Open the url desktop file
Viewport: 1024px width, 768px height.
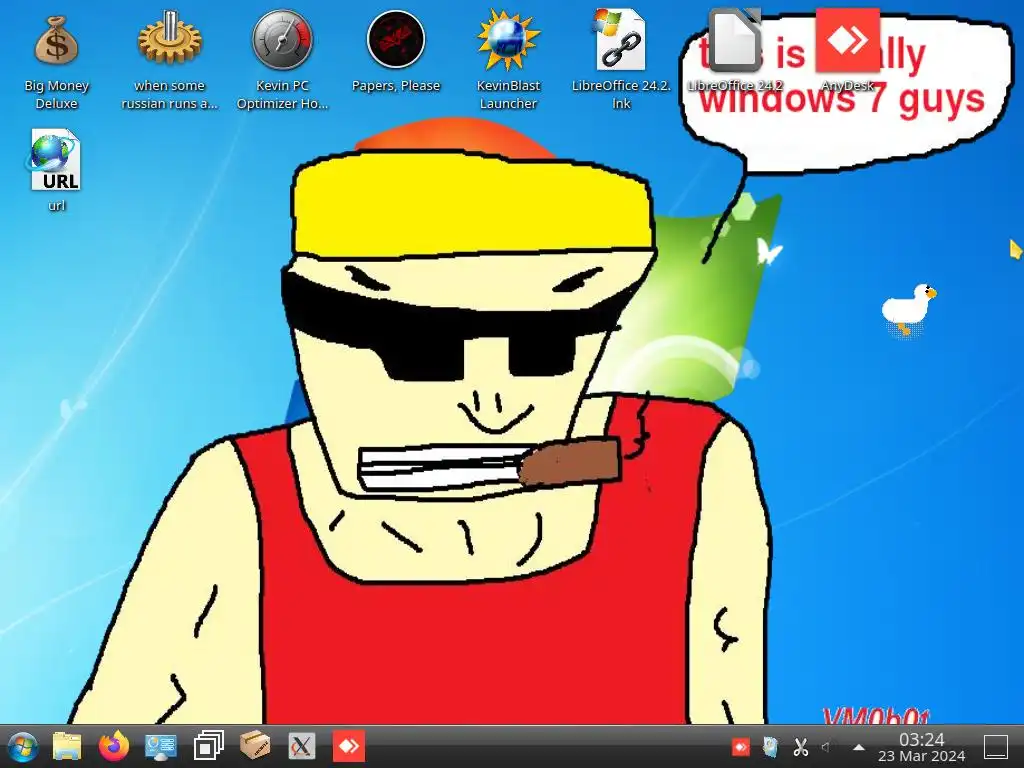(56, 170)
